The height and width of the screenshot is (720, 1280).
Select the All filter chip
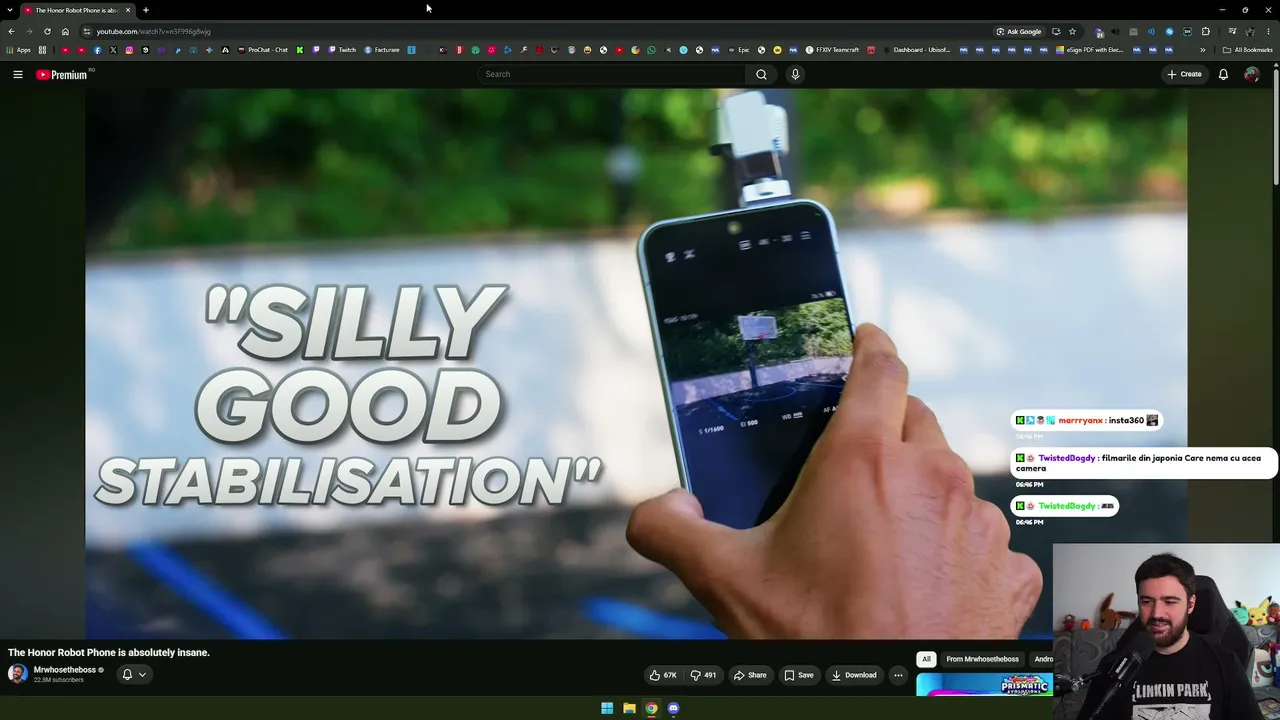pos(926,659)
